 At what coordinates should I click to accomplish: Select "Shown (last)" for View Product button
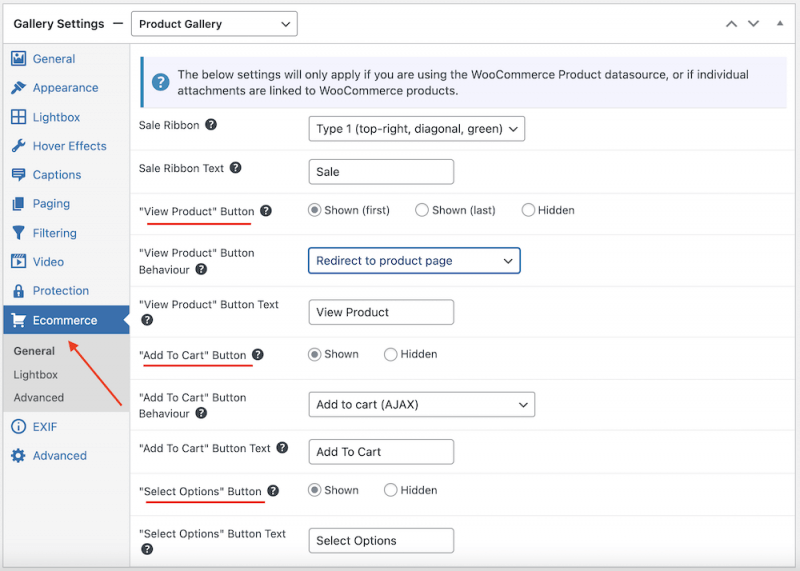coord(422,211)
